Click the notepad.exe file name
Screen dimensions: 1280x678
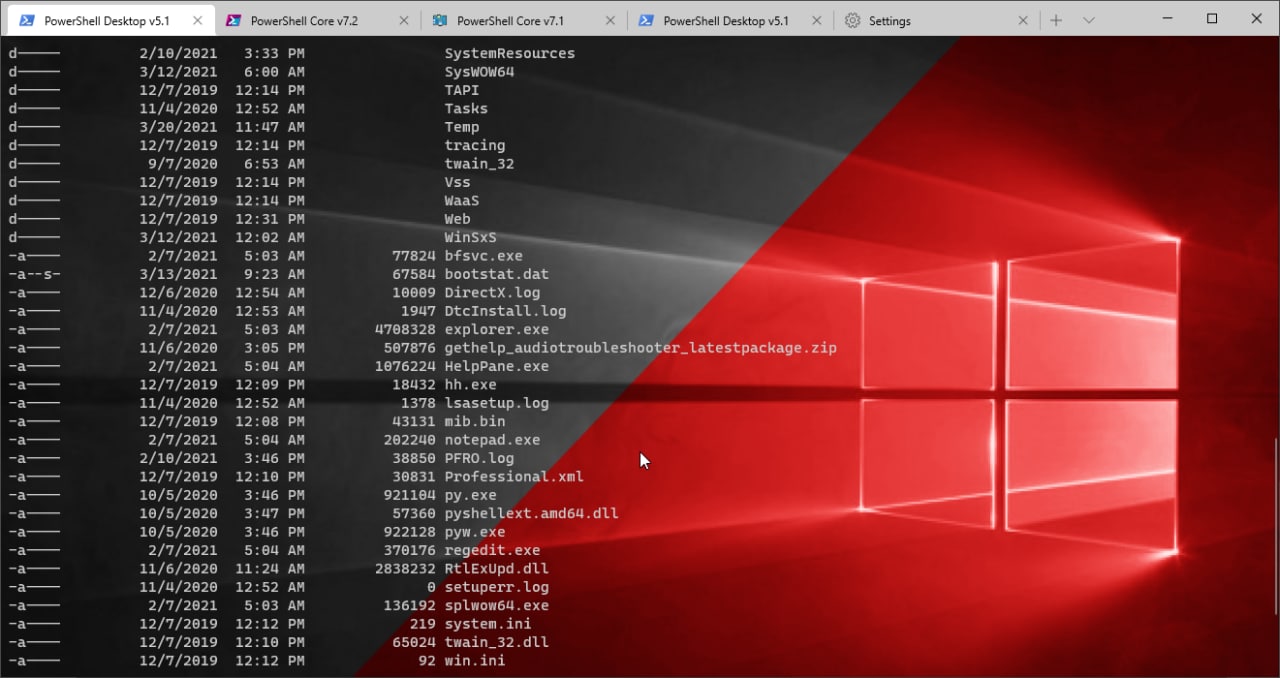coord(492,439)
